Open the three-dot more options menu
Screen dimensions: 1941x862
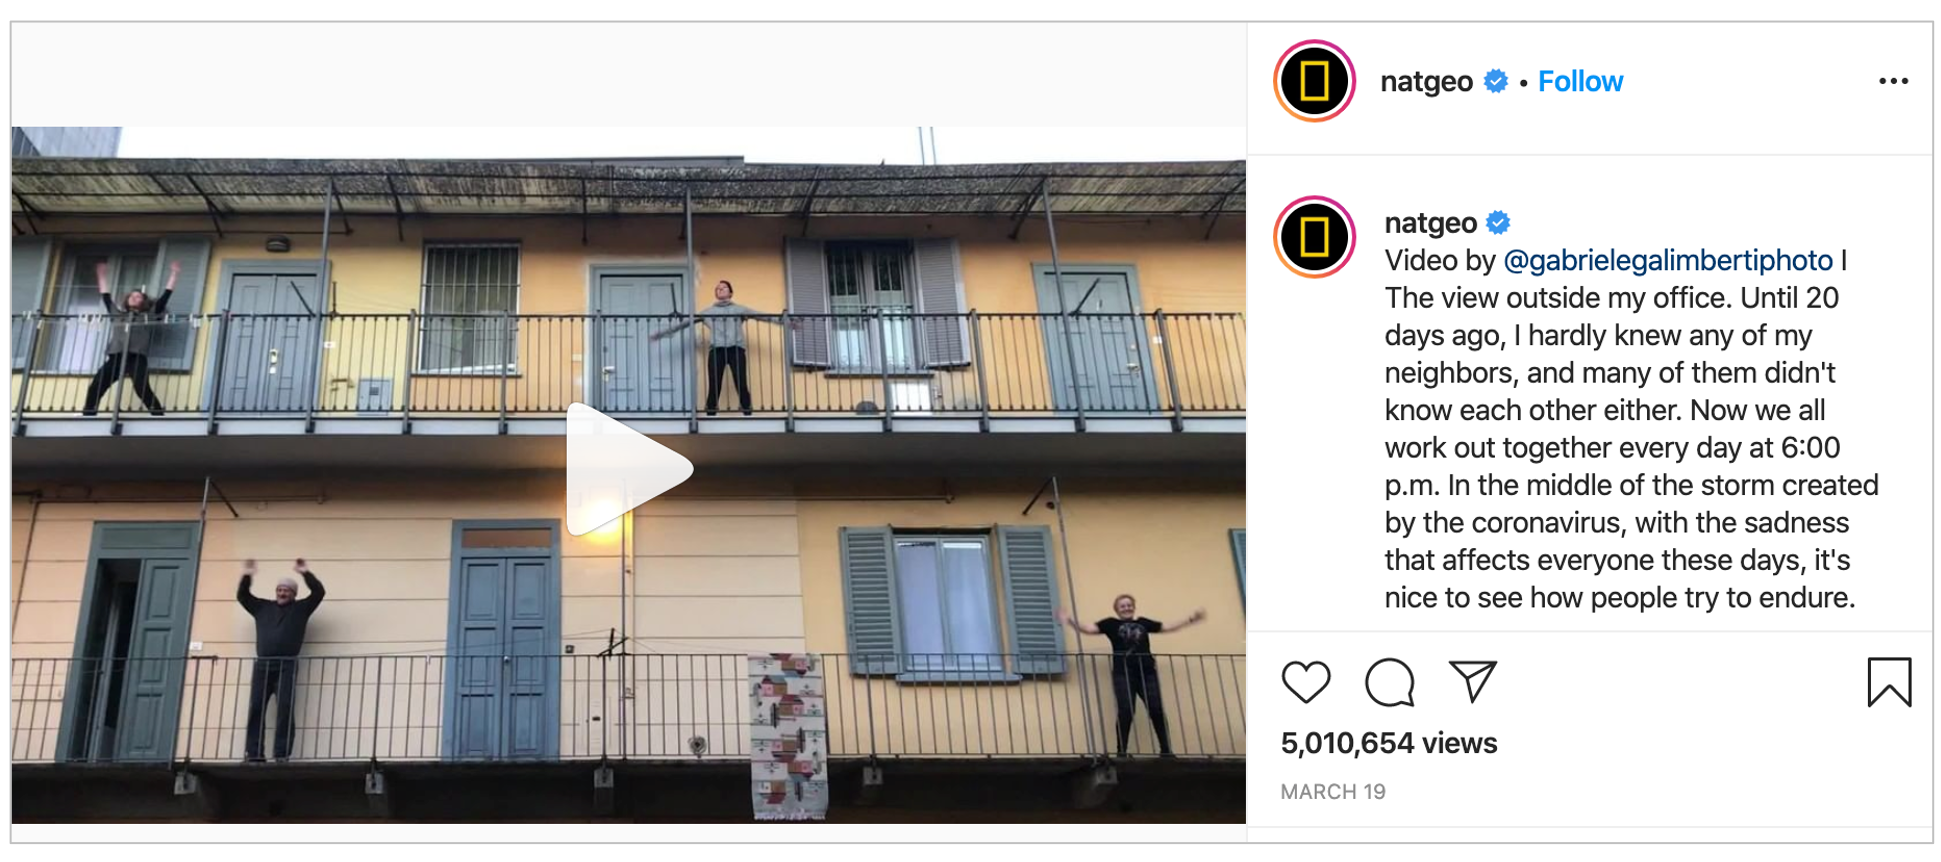point(1893,81)
